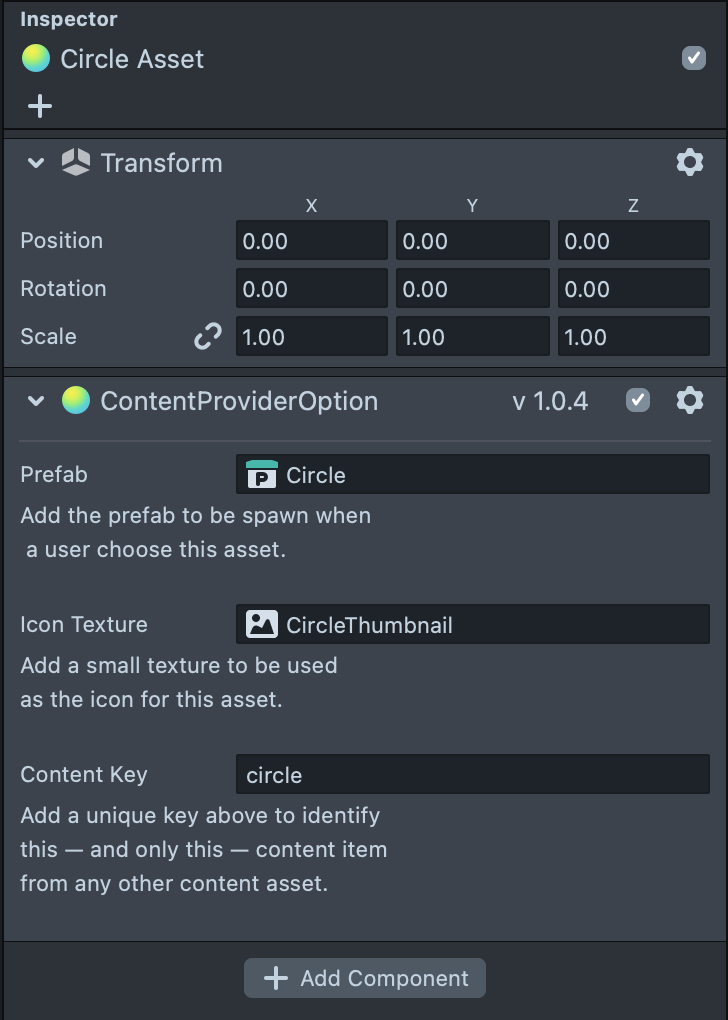
Task: Click the Content Key input field
Action: coord(472,775)
